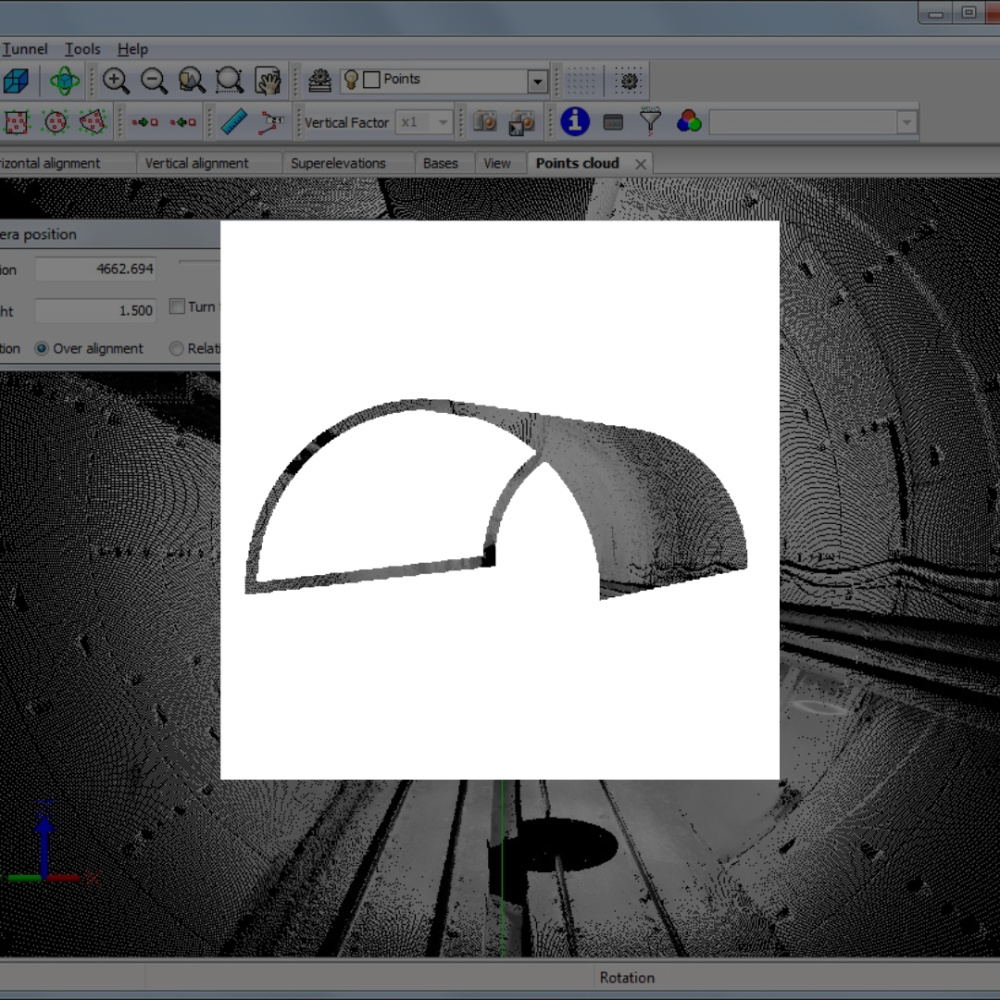The height and width of the screenshot is (1000, 1000).
Task: Click the second green arrow points icon
Action: coord(182,122)
